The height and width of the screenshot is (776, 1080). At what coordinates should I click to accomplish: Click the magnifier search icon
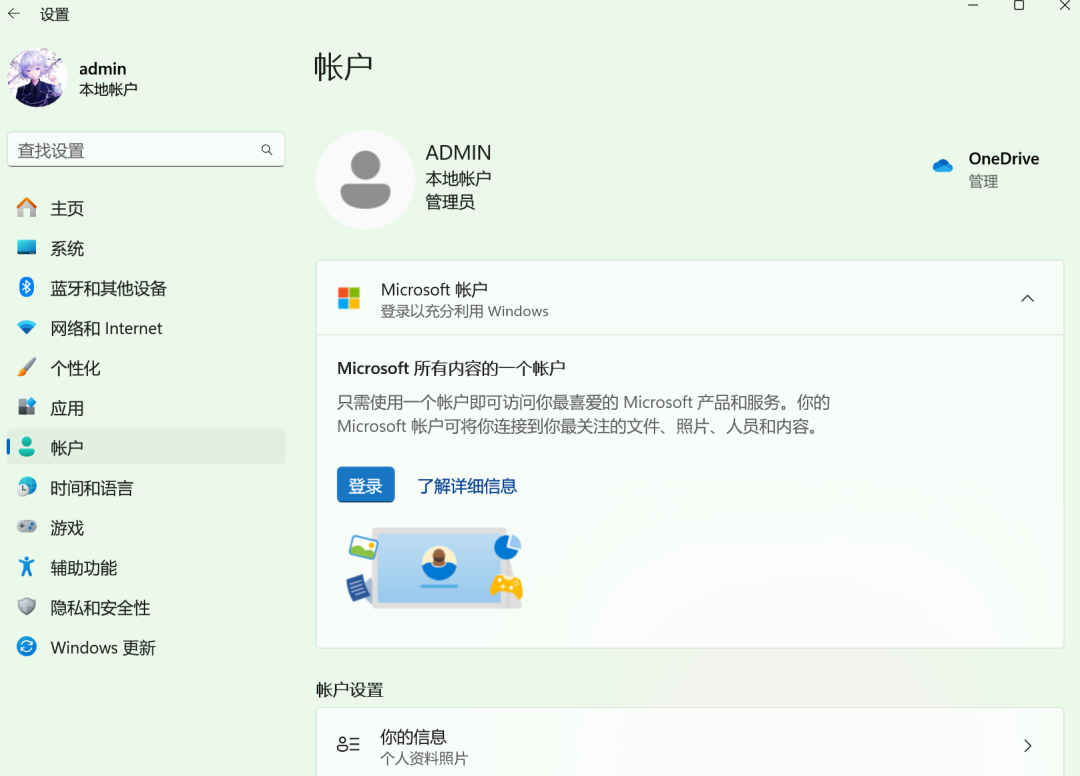coord(267,149)
